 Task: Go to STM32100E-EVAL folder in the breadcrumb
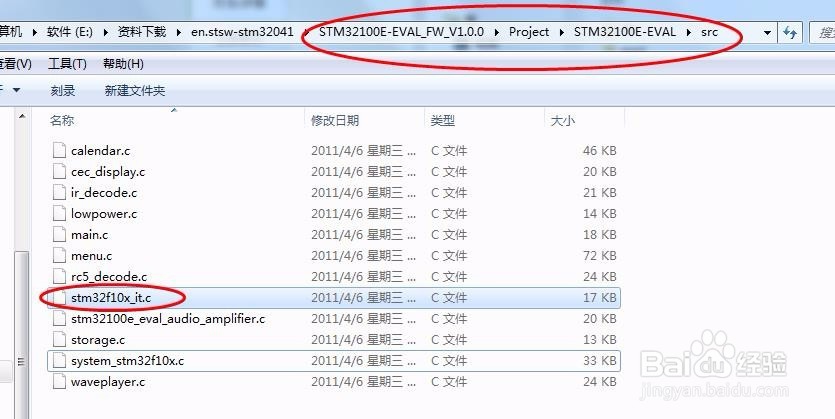[x=625, y=32]
